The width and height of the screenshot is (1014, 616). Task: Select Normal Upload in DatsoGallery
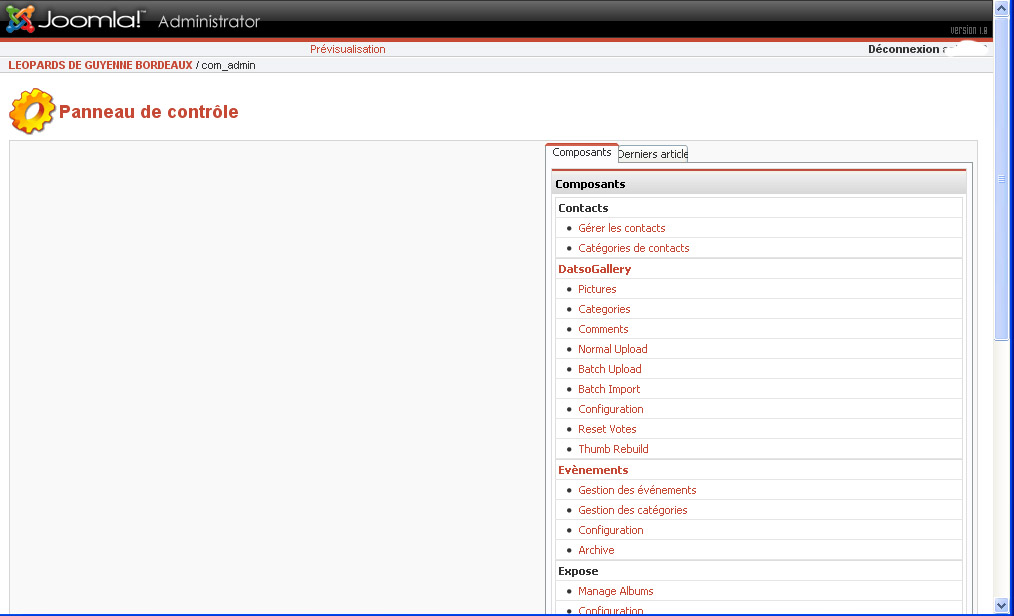pos(612,349)
